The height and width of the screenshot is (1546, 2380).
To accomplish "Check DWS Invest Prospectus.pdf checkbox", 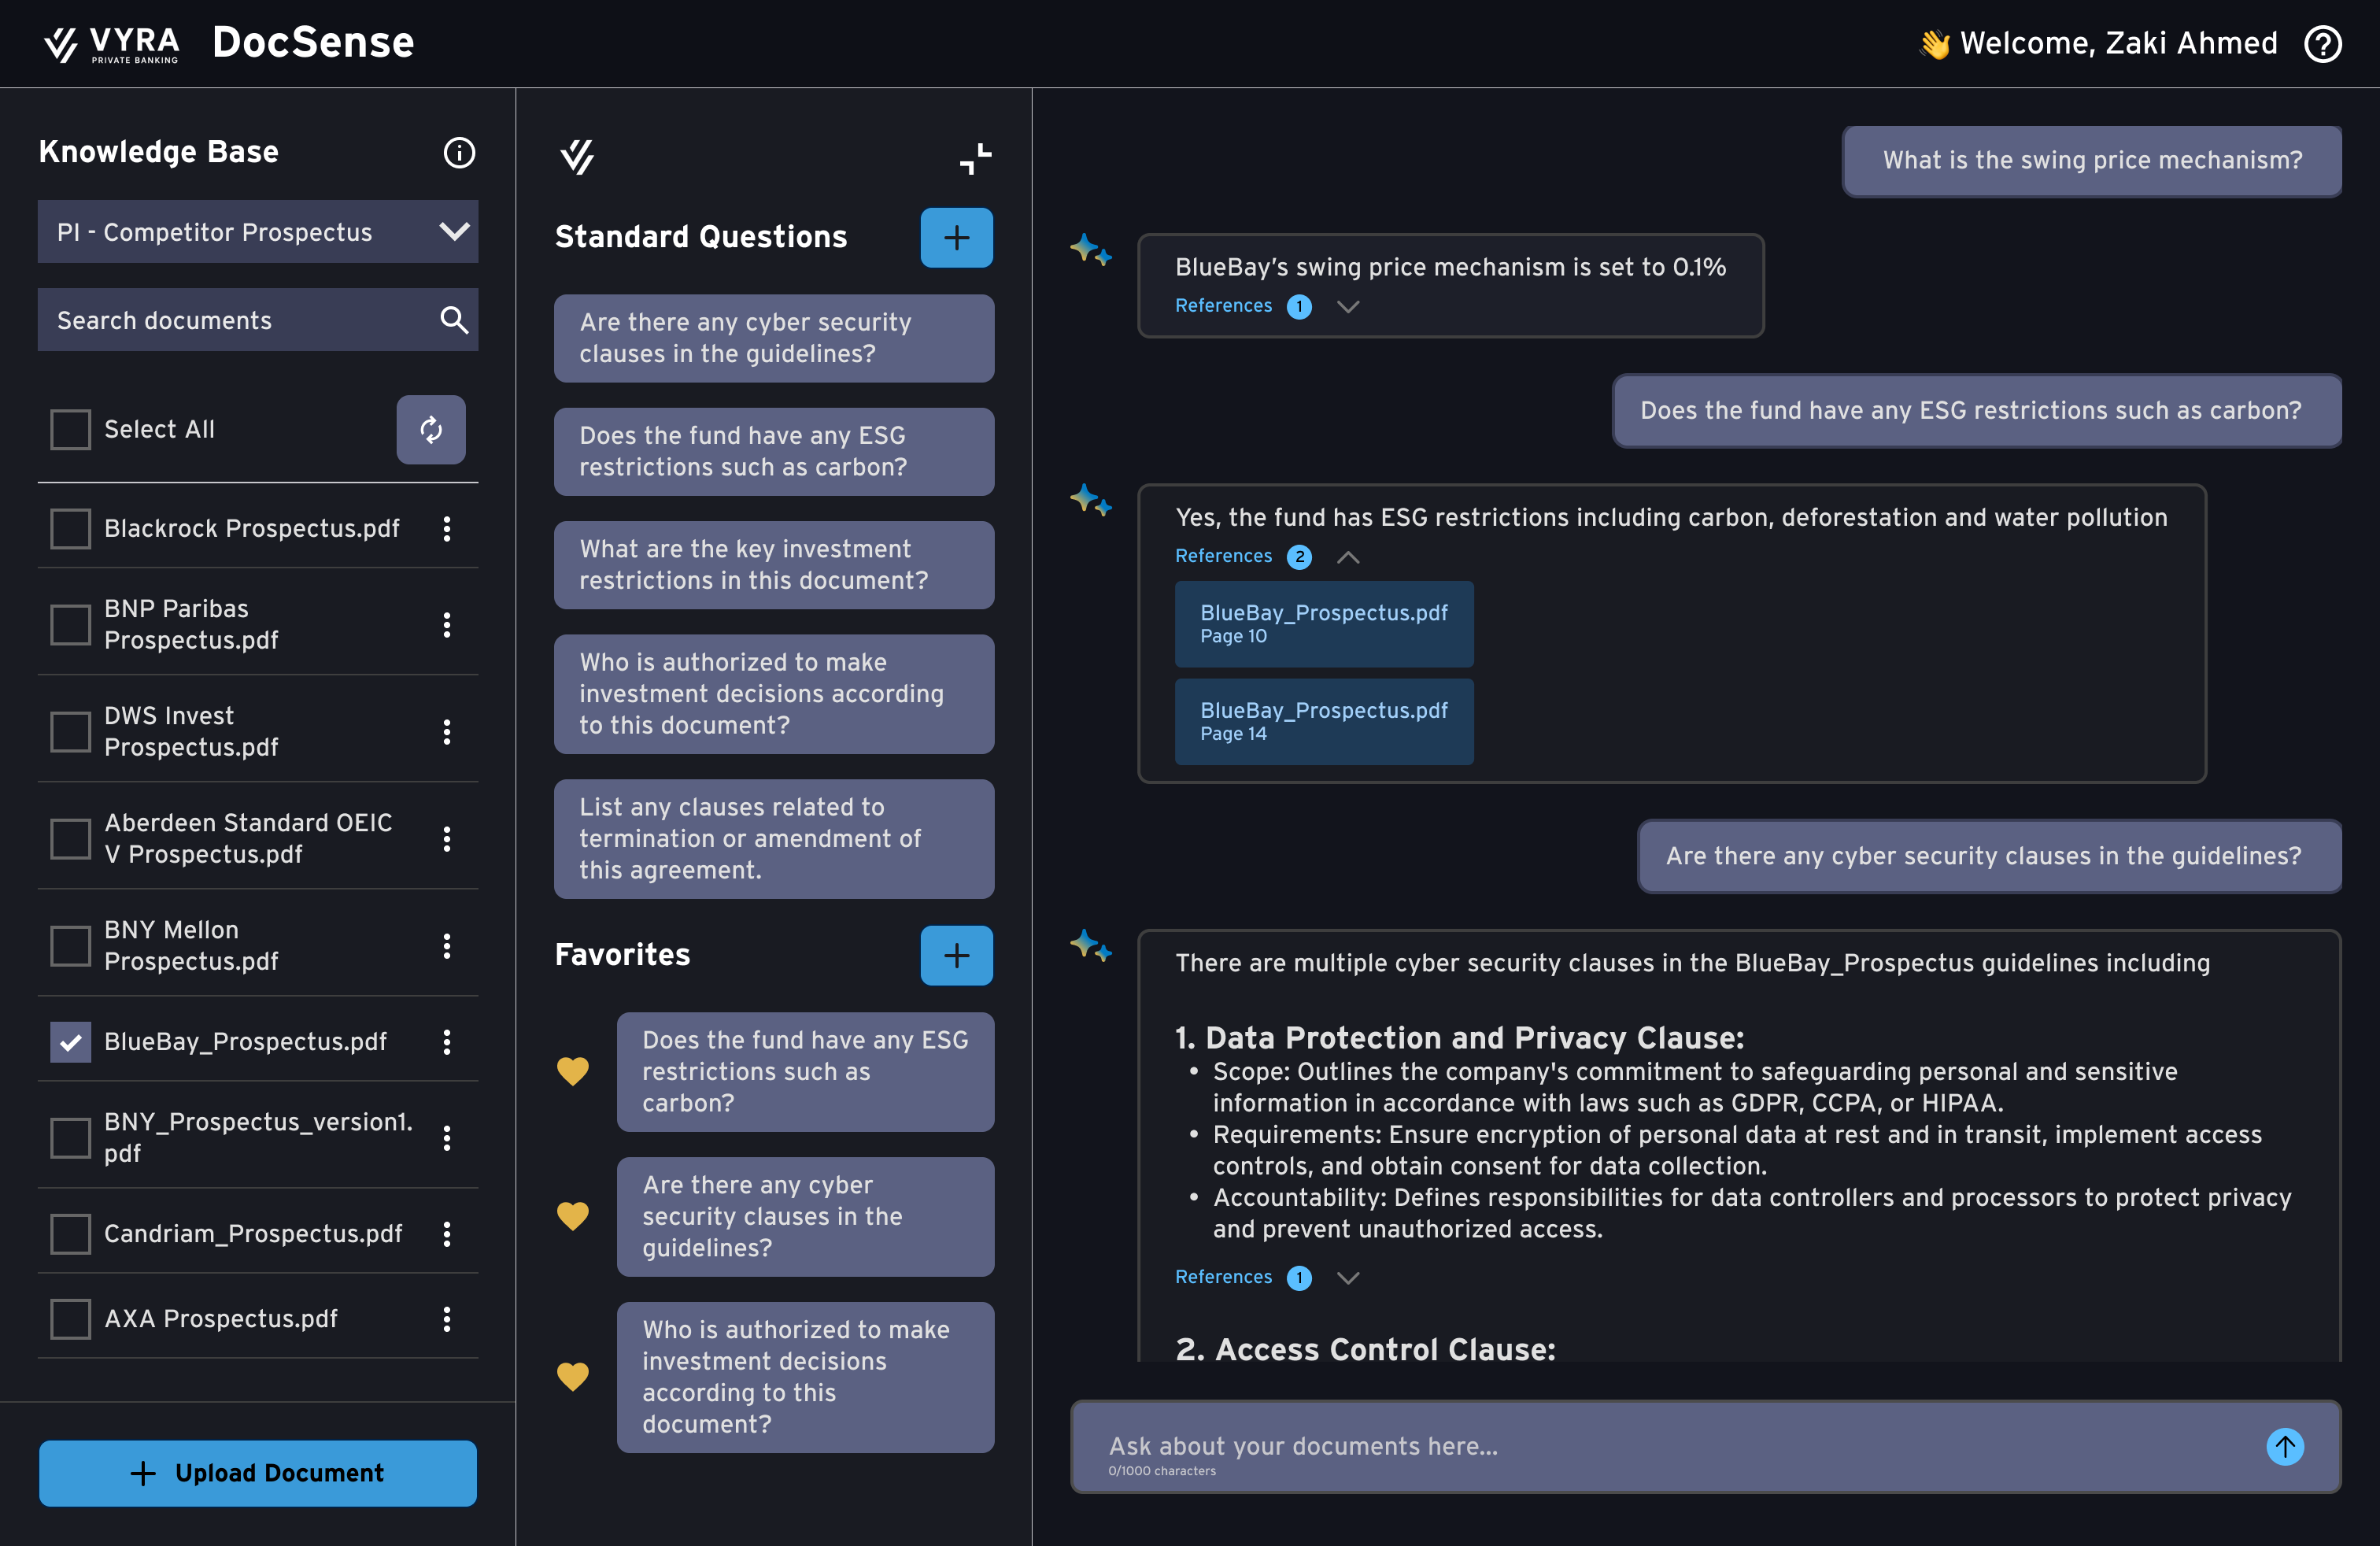I will coord(70,732).
